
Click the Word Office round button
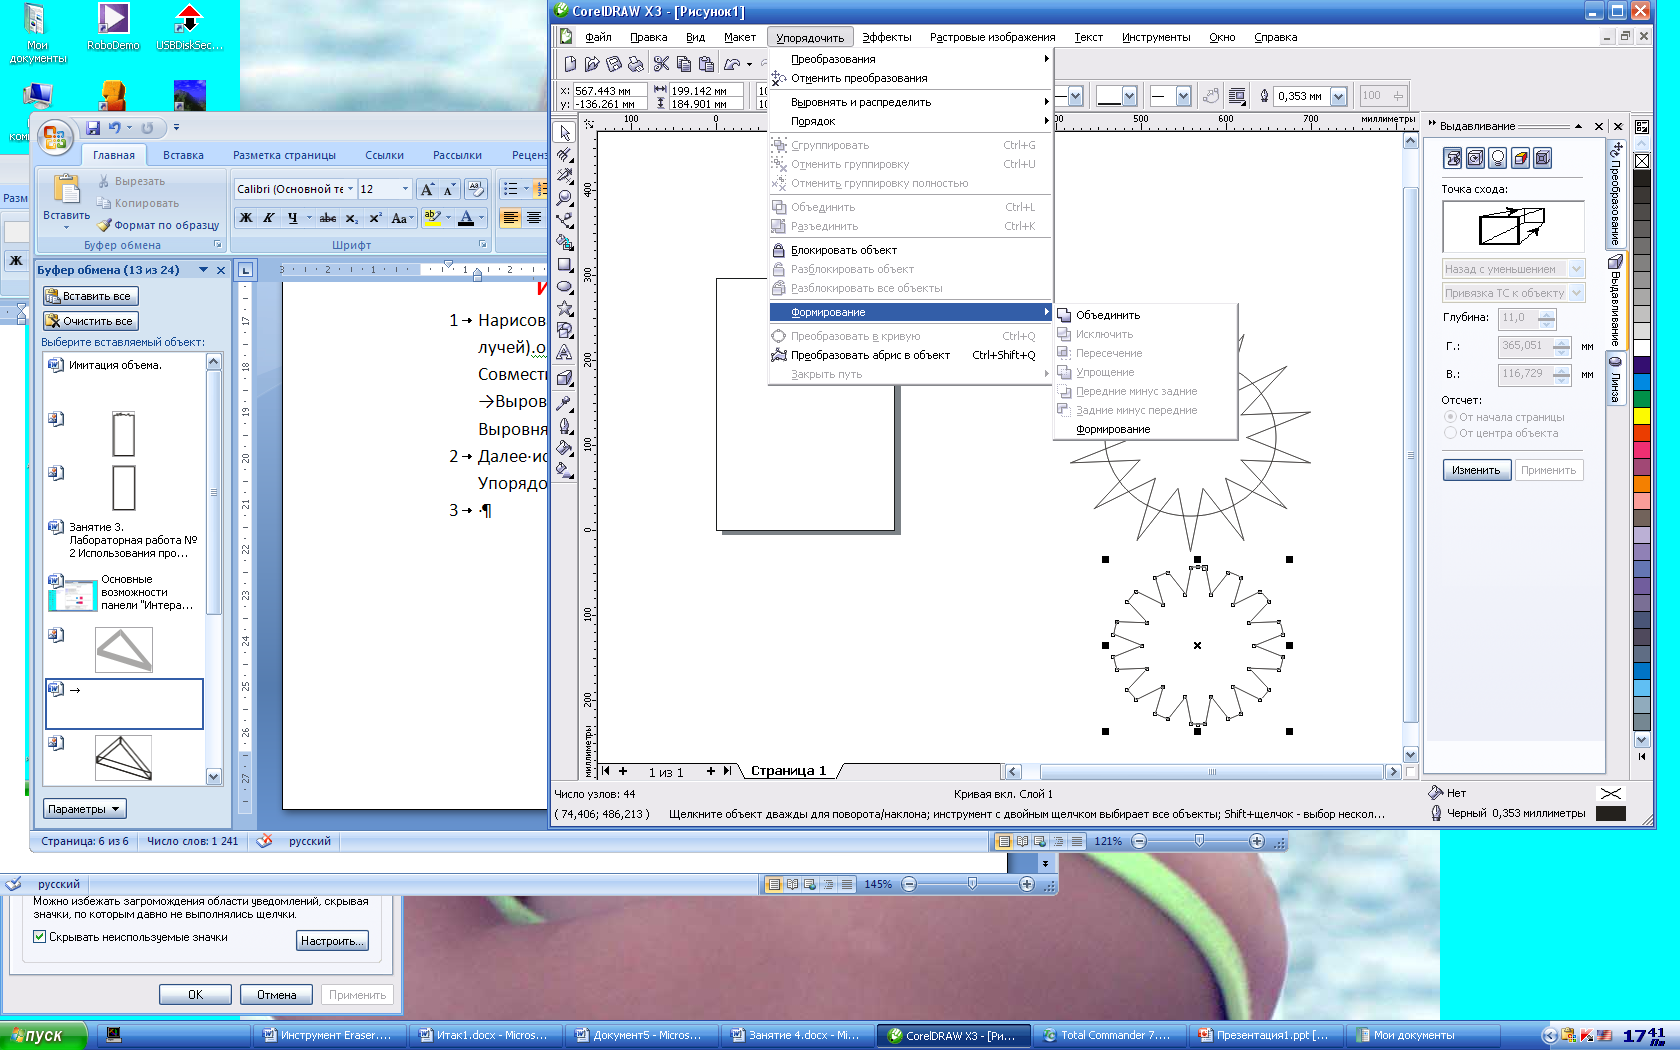pos(55,138)
